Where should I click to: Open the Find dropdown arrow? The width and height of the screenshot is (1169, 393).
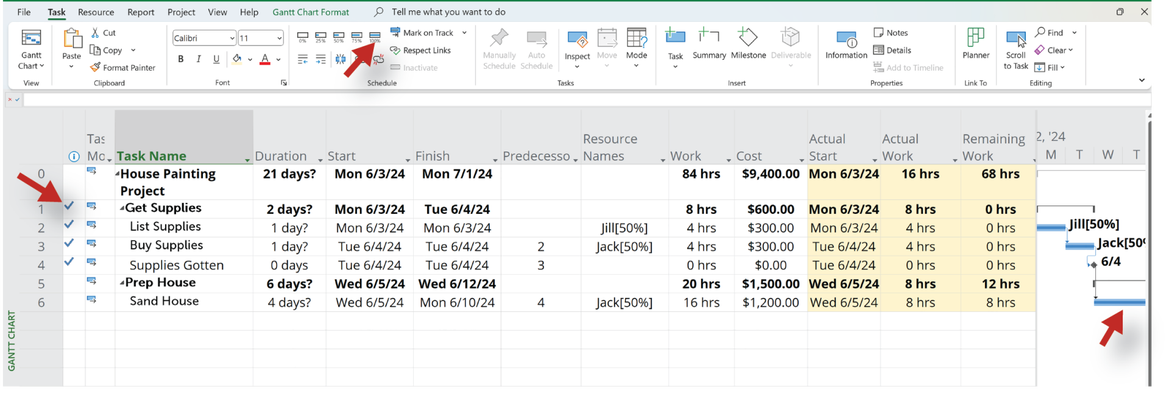point(1074,33)
